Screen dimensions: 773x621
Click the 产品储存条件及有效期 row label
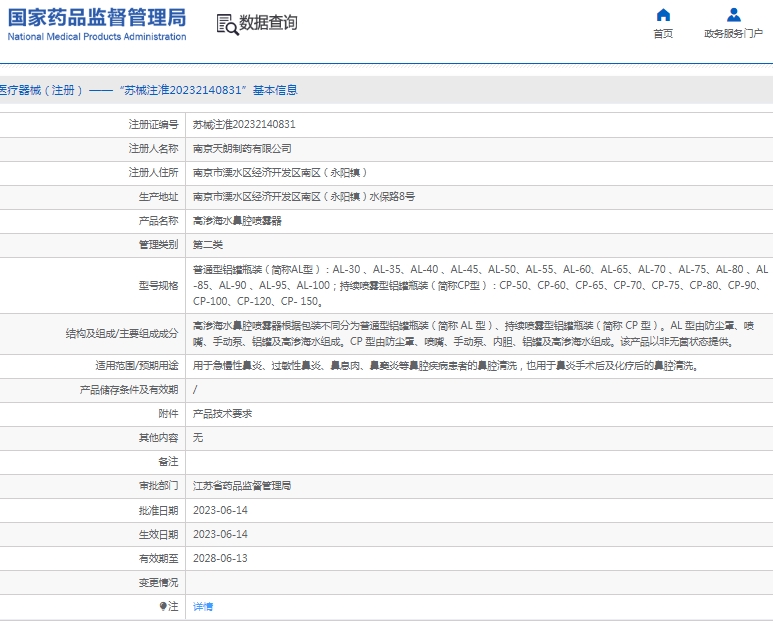click(129, 390)
